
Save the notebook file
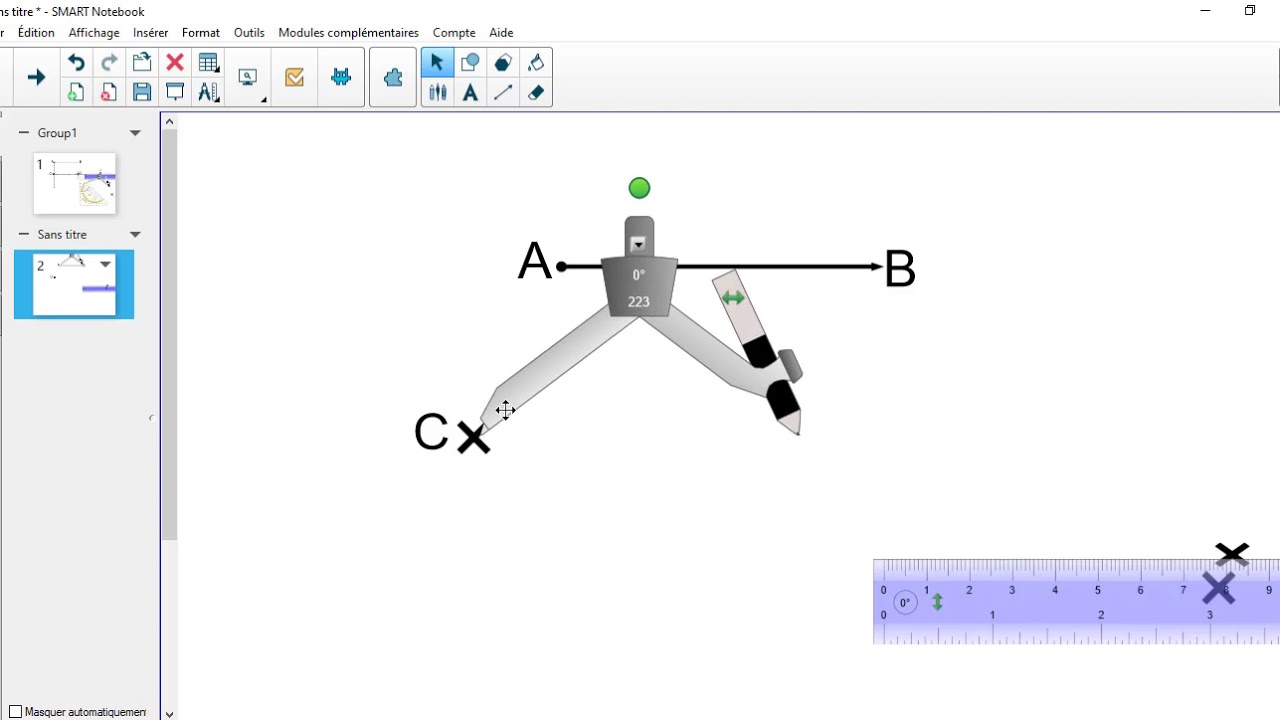[x=142, y=92]
